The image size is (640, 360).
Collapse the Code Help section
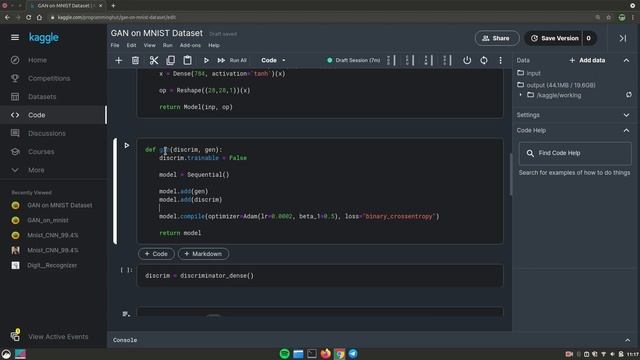click(626, 131)
